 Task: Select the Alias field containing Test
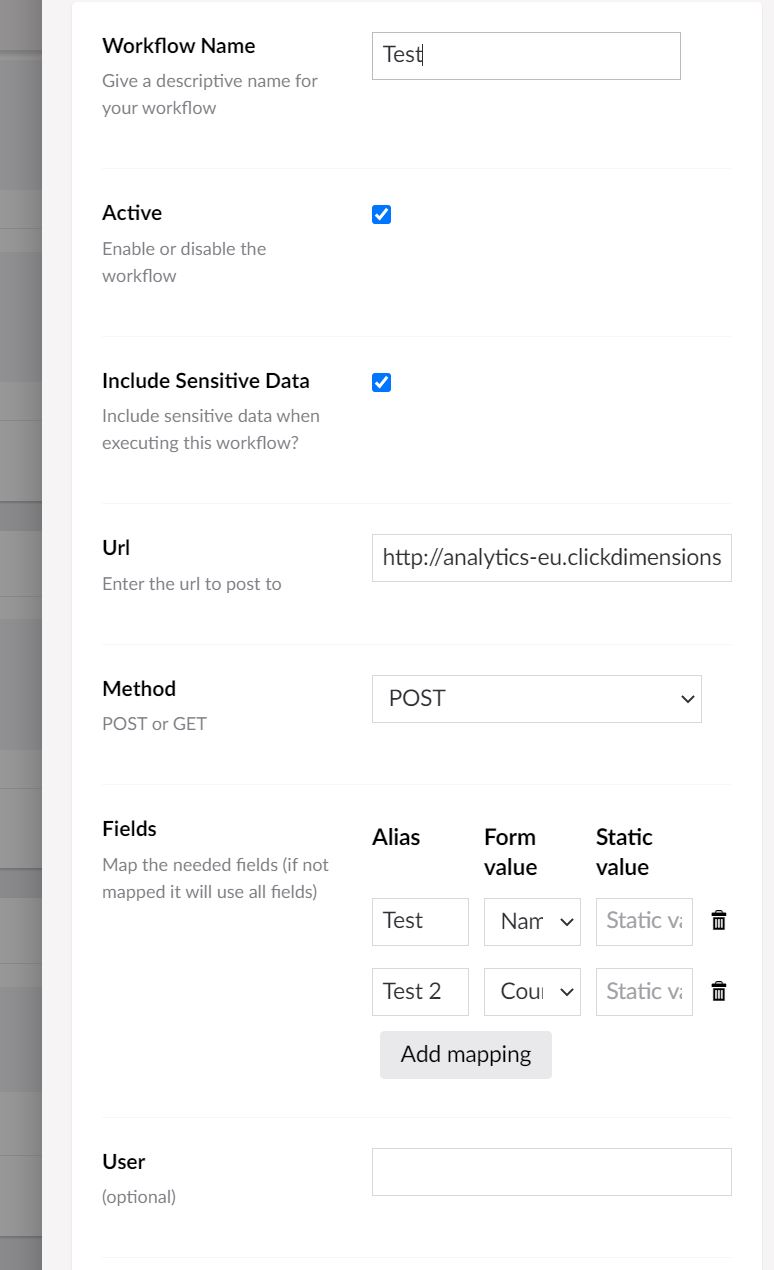[420, 921]
